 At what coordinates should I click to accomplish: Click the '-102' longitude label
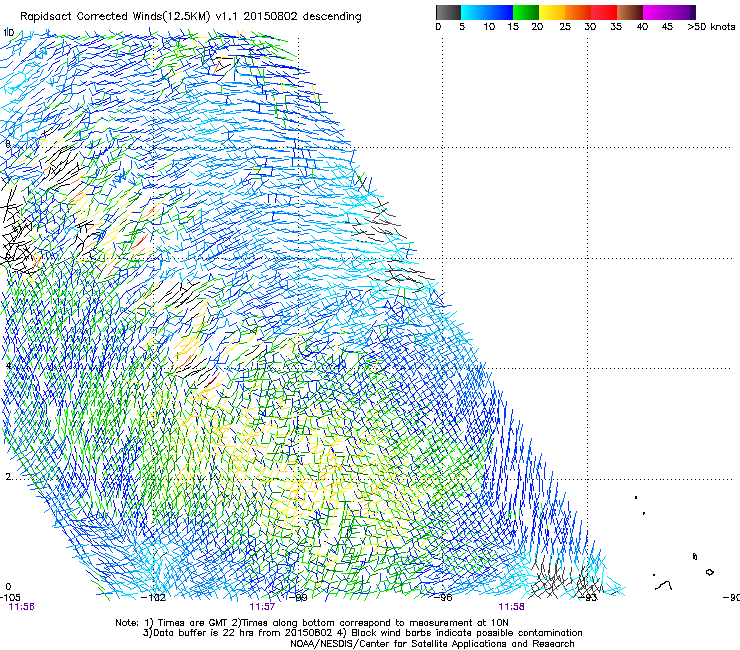tap(154, 598)
